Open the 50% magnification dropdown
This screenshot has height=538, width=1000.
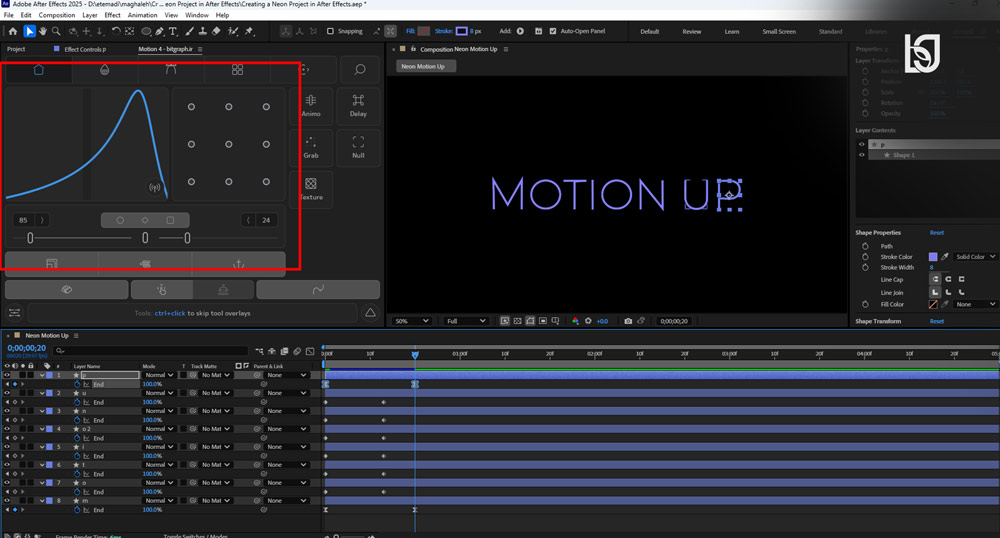411,321
